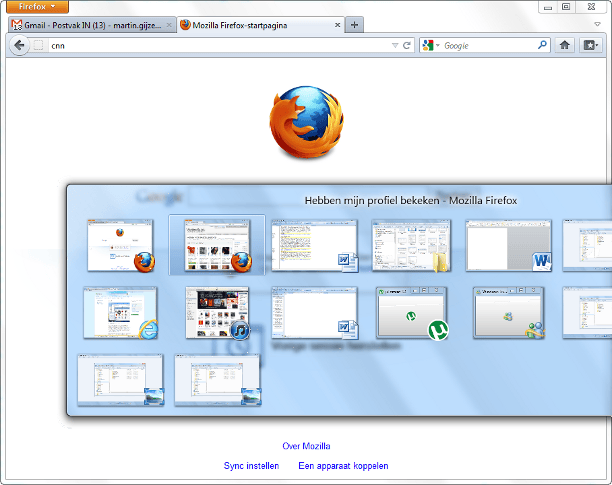This screenshot has width=612, height=485.
Task: Maximize the Firefox window
Action: pyautogui.click(x=566, y=7)
